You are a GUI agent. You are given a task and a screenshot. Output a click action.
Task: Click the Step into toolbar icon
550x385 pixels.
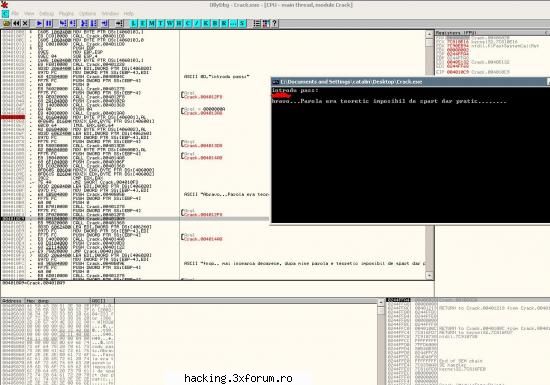[63, 23]
